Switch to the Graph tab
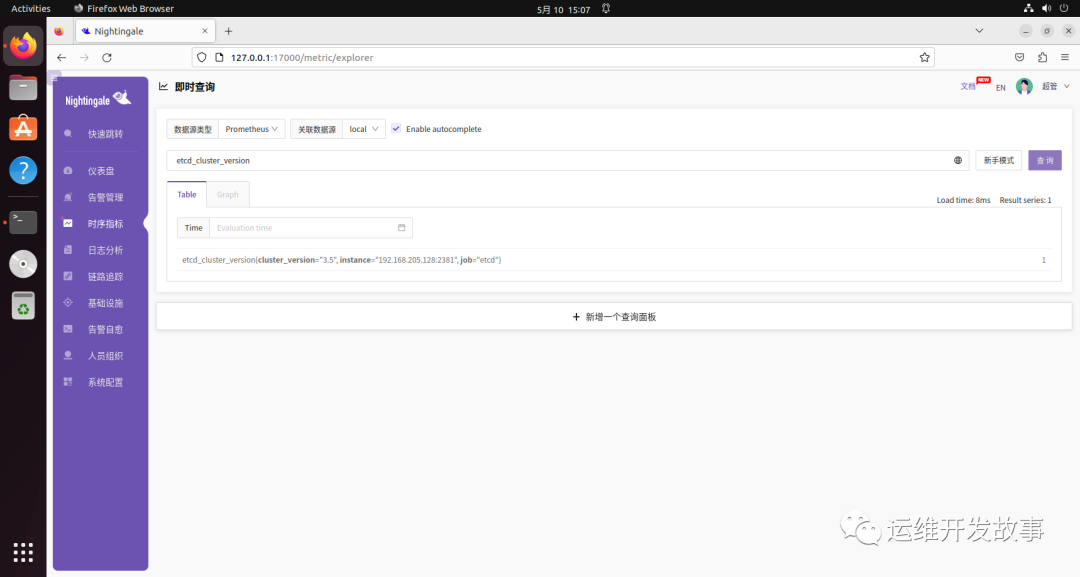The height and width of the screenshot is (577, 1080). click(228, 194)
